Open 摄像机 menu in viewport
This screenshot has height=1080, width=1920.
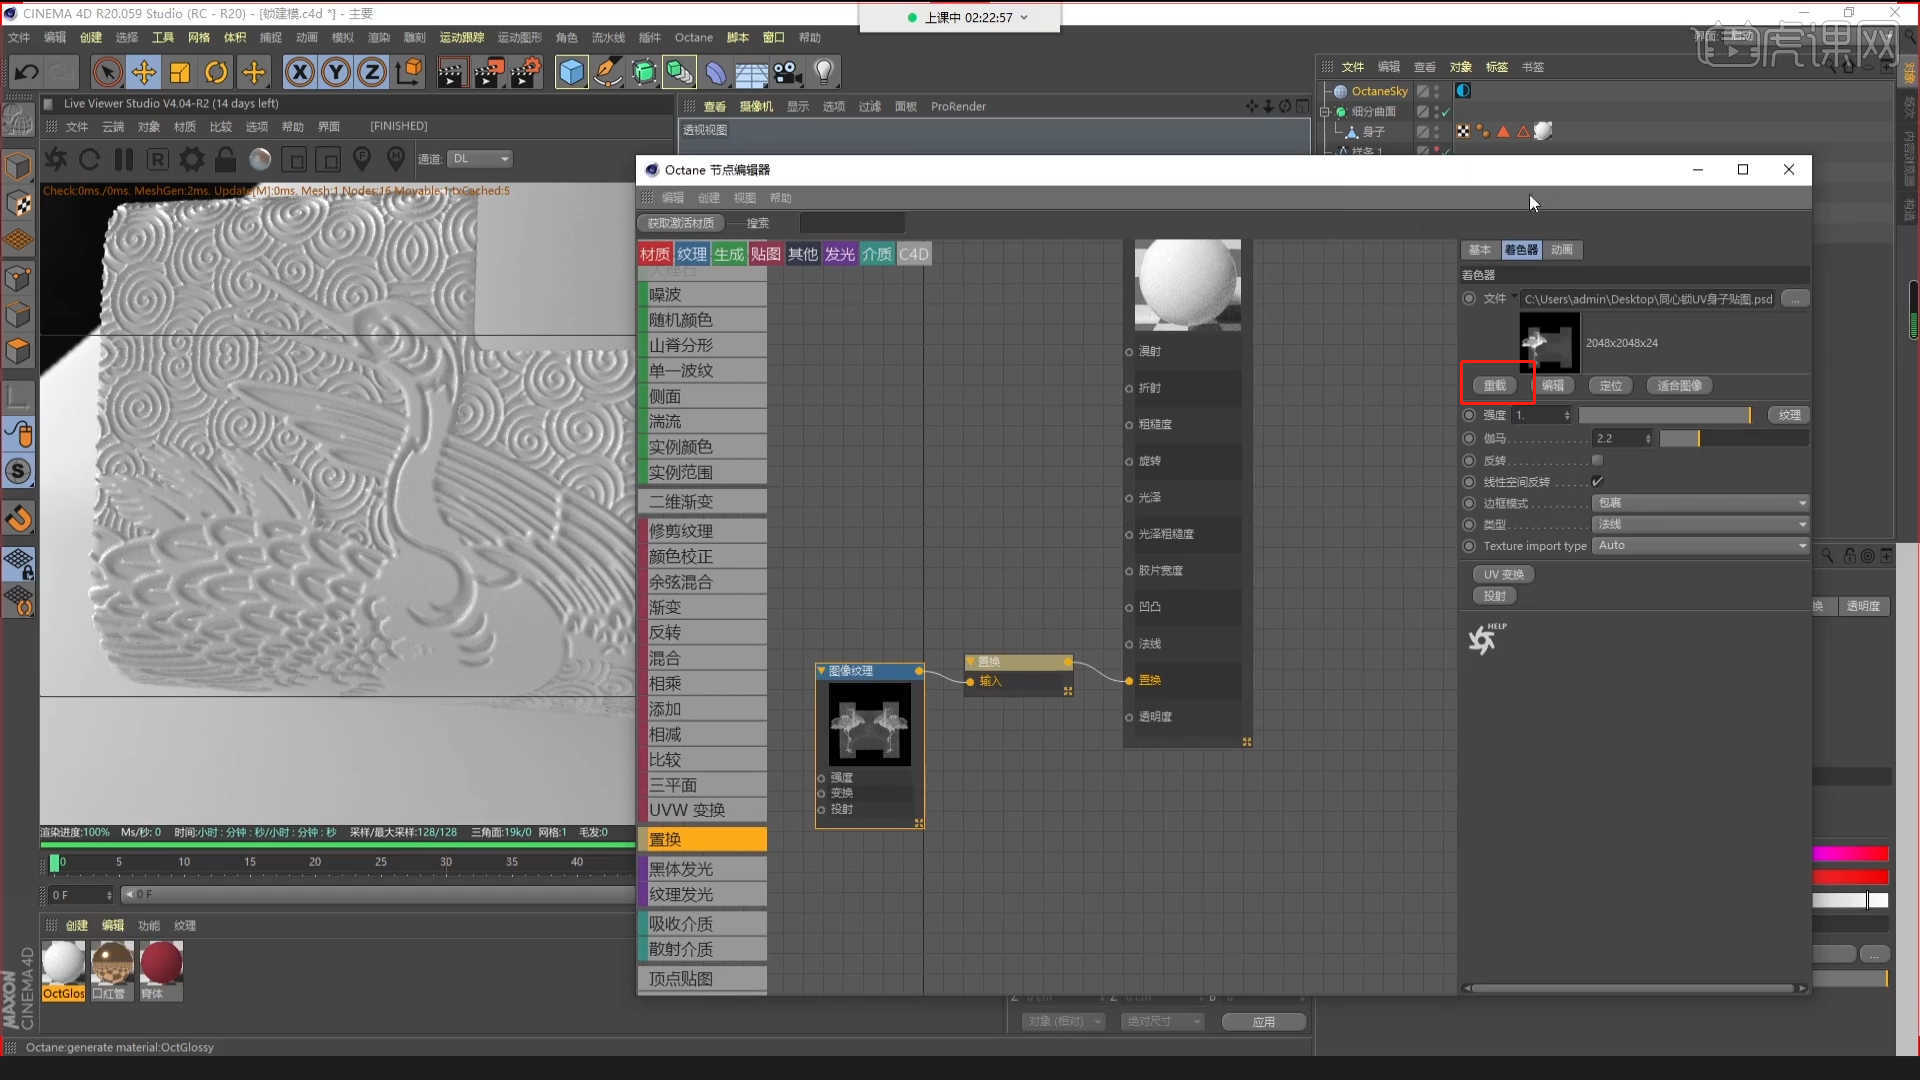point(756,107)
